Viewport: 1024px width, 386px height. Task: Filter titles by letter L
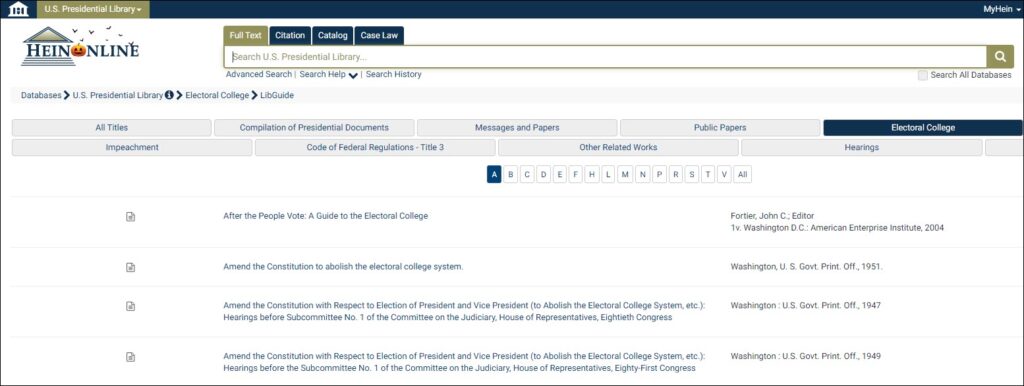(608, 175)
